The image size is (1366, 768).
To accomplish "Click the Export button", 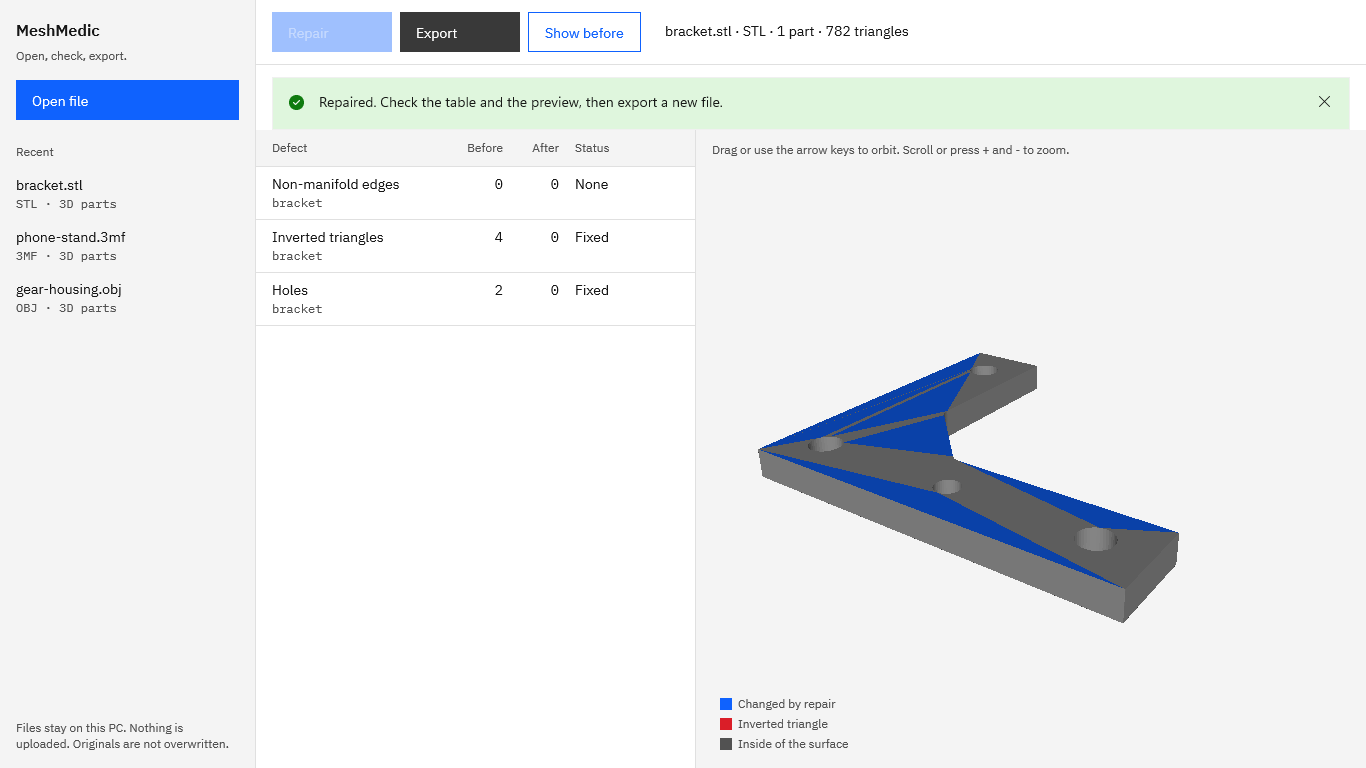I will point(460,32).
